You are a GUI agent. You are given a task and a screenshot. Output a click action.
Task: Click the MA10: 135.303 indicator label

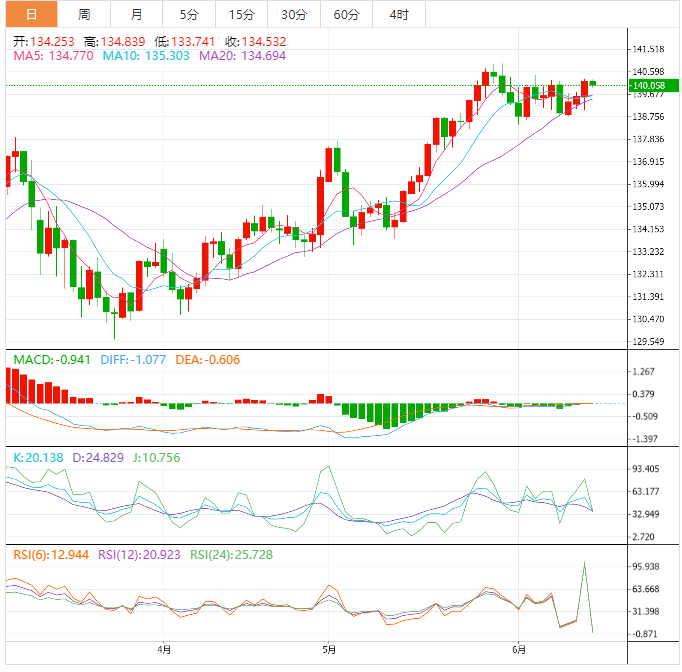146,56
